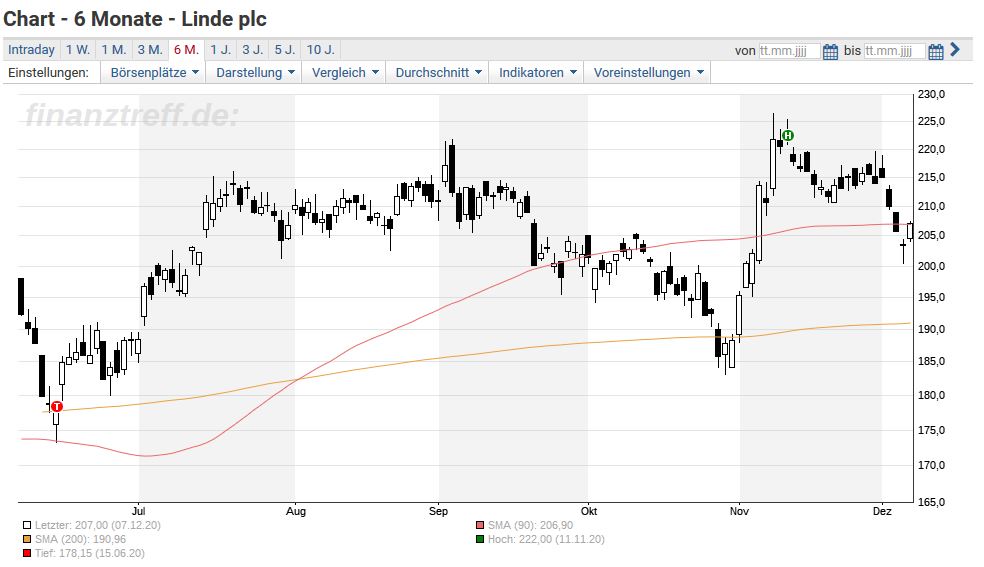Viewport: 984px width, 567px height.
Task: Click the 'Jul' x-axis label
Action: pyautogui.click(x=139, y=511)
